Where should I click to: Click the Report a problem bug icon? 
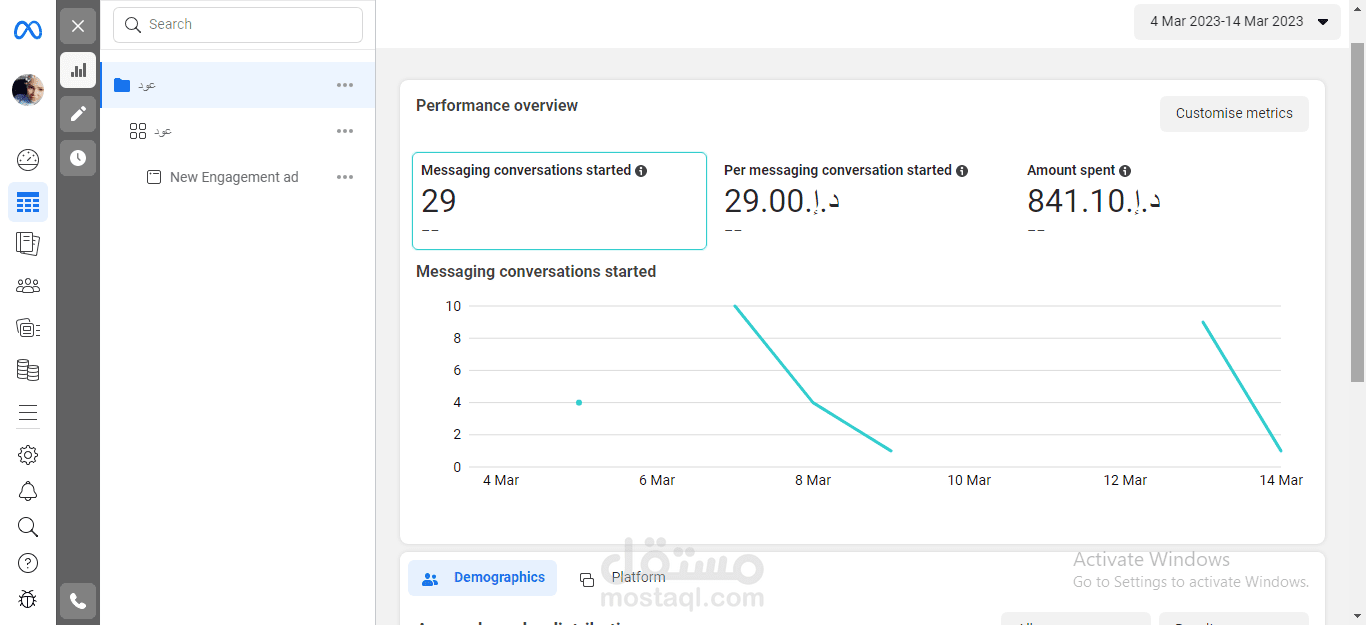coord(28,599)
